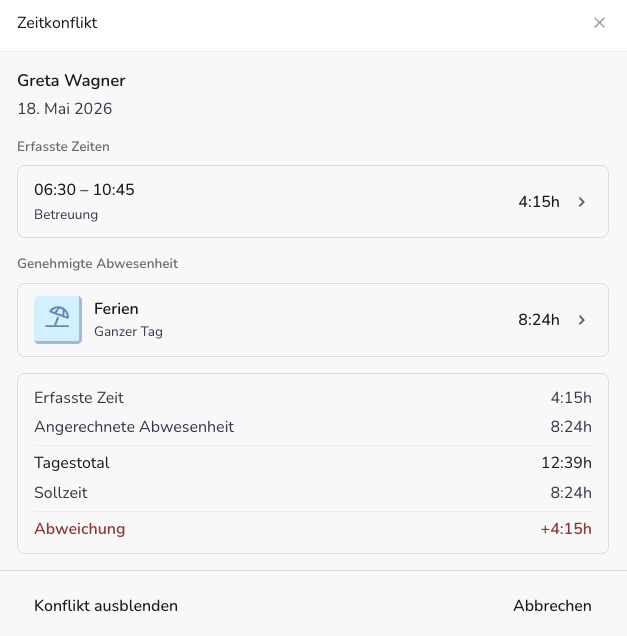The height and width of the screenshot is (636, 627).
Task: Select the Sollzeit row label
Action: click(x=61, y=493)
